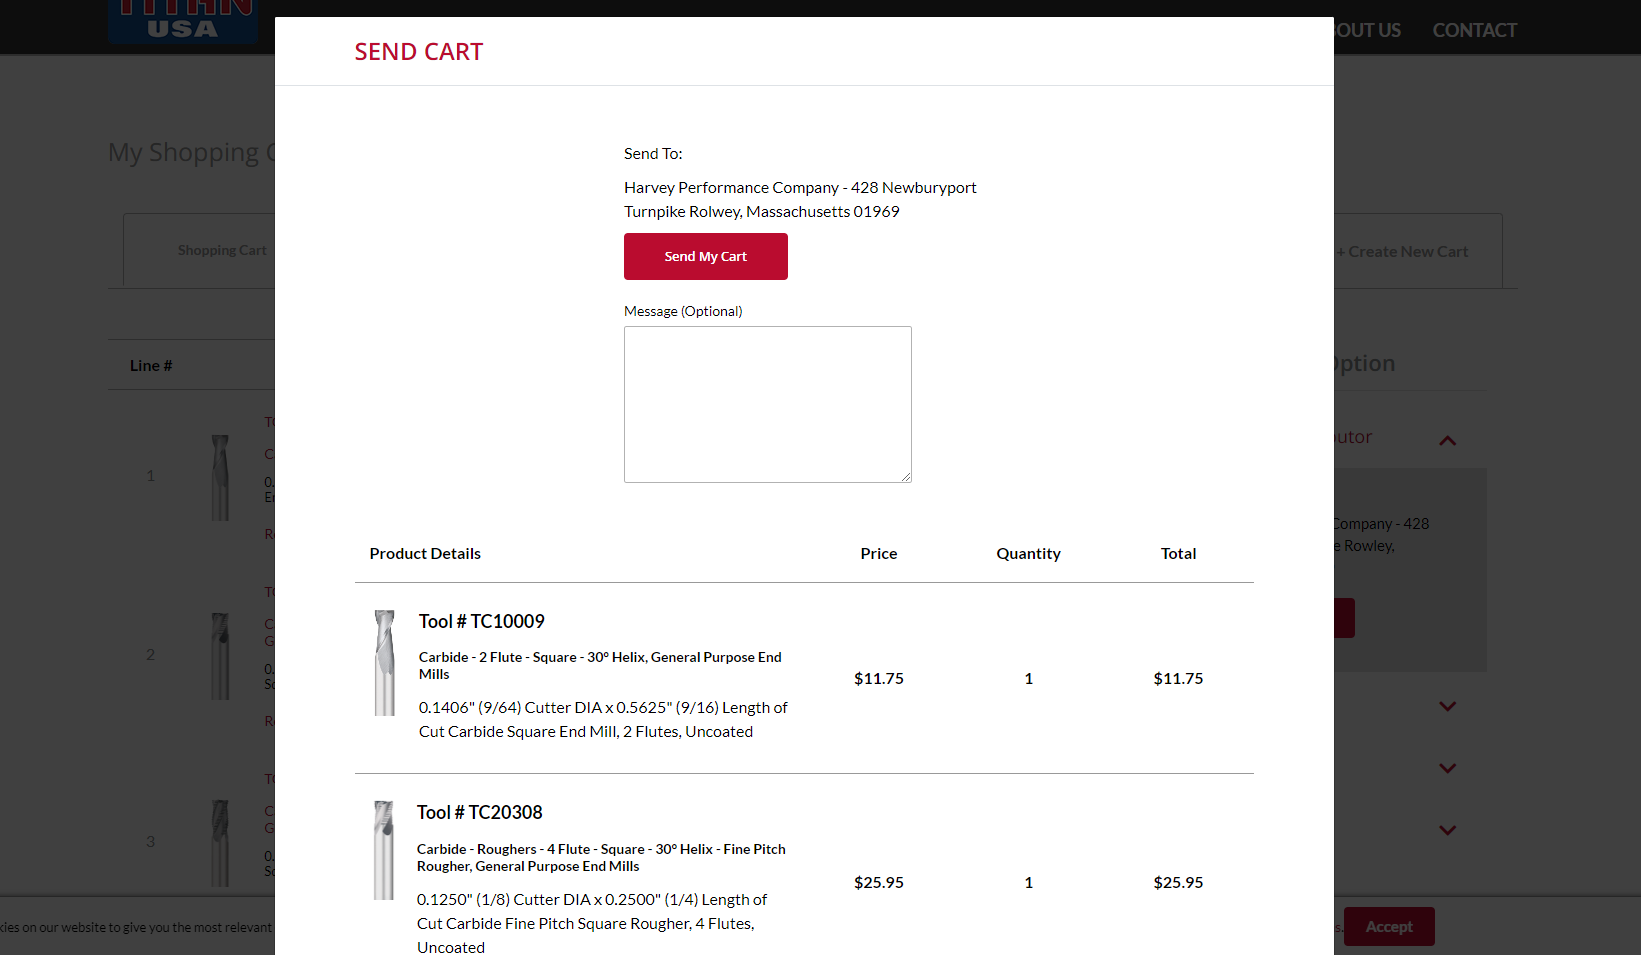Open the About Us menu item
This screenshot has width=1641, height=955.
tap(1368, 30)
